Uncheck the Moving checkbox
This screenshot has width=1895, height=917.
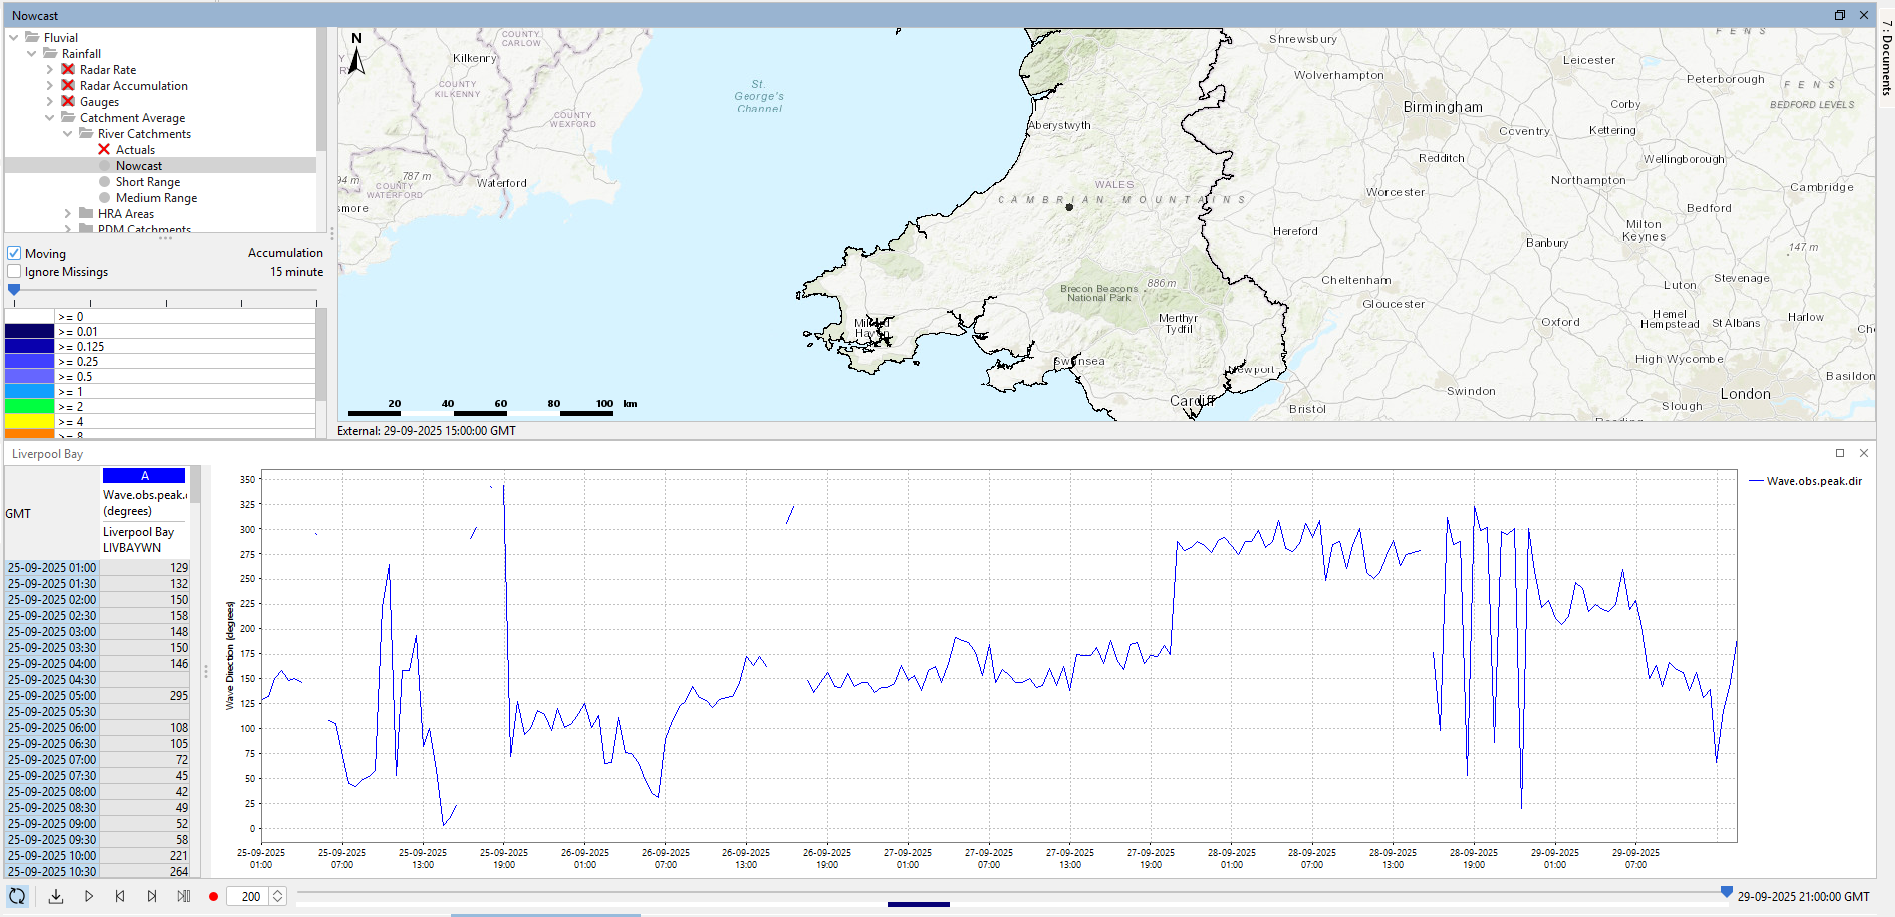tap(14, 253)
